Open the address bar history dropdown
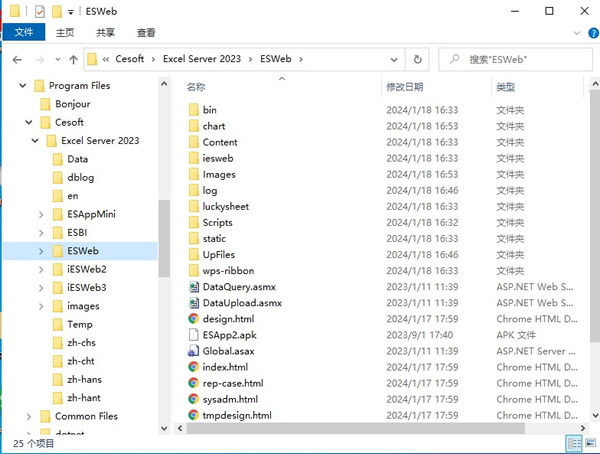The height and width of the screenshot is (454, 600). point(396,60)
